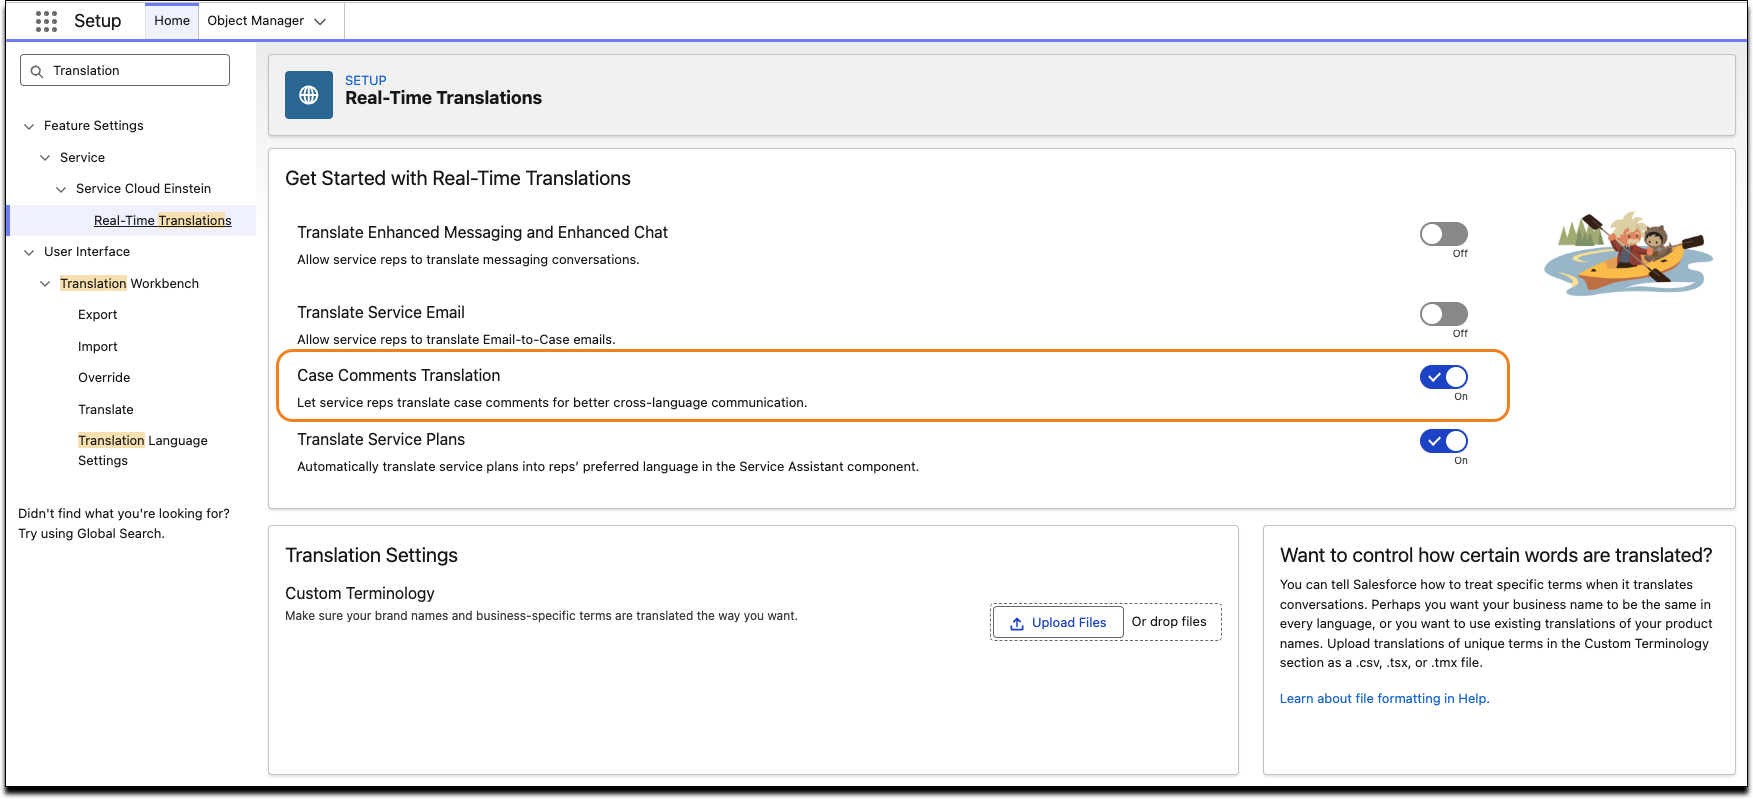Click the Translate Service Plans label
This screenshot has height=799, width=1753.
(381, 439)
